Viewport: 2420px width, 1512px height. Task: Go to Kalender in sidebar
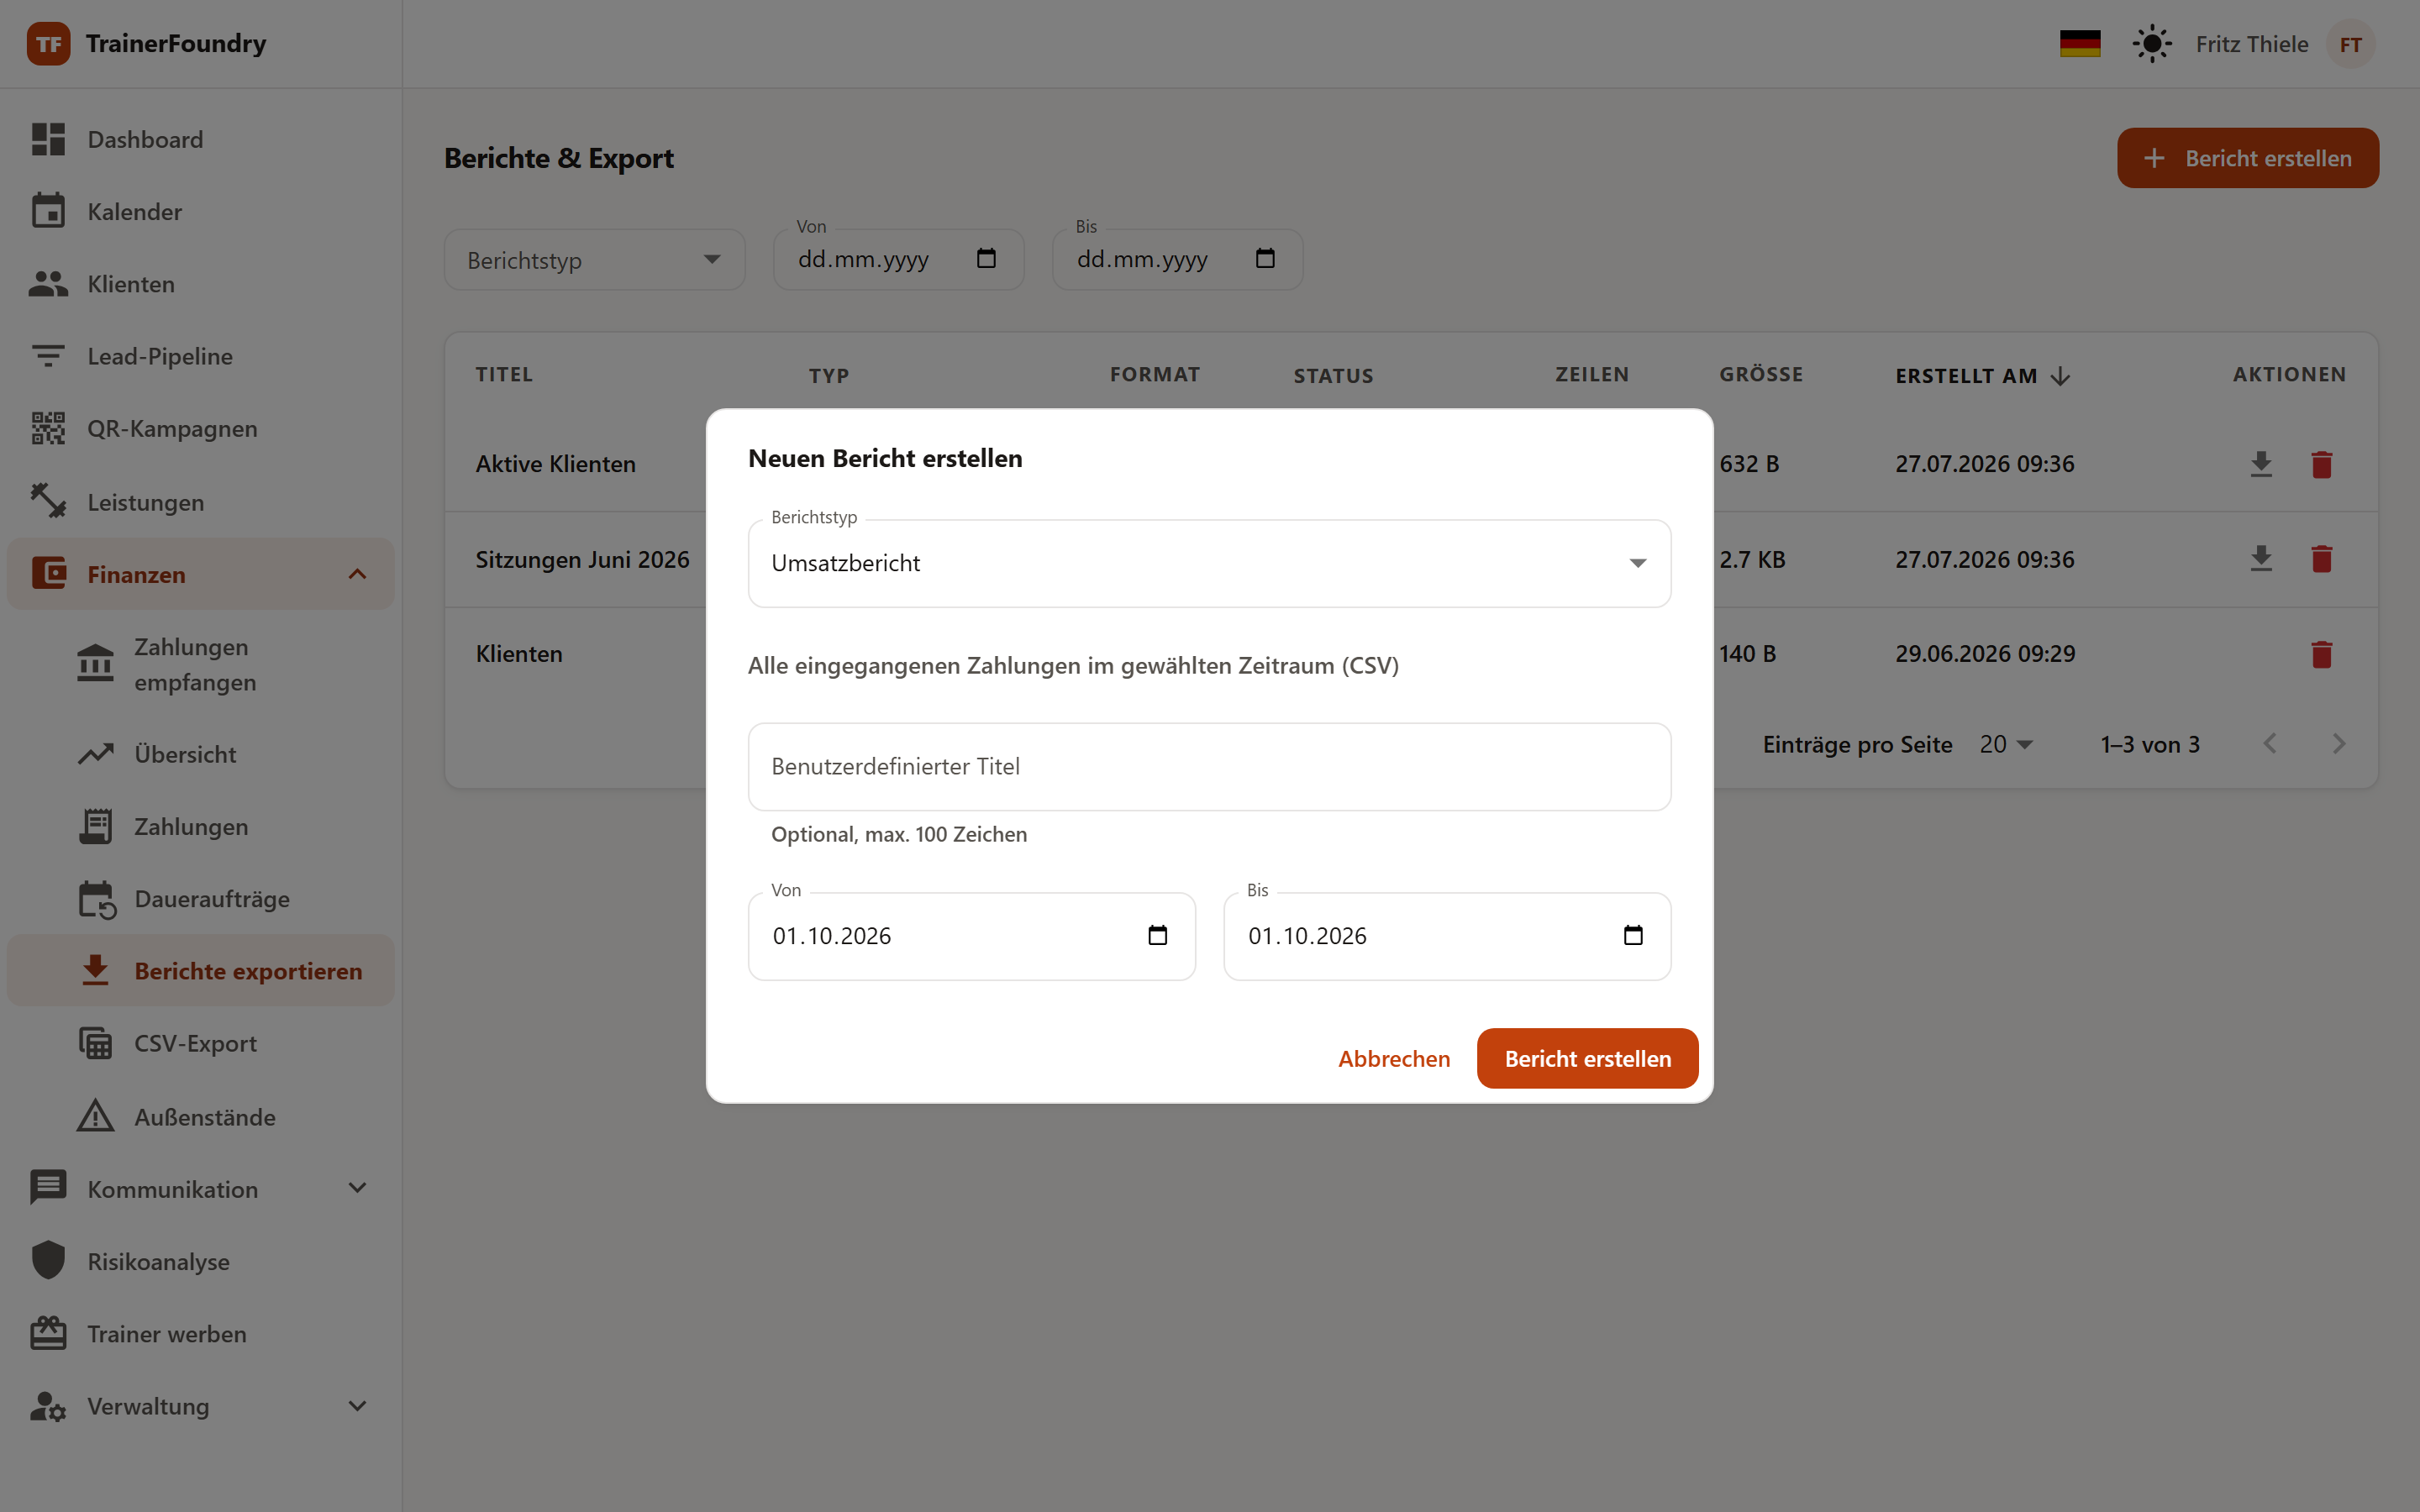200,211
